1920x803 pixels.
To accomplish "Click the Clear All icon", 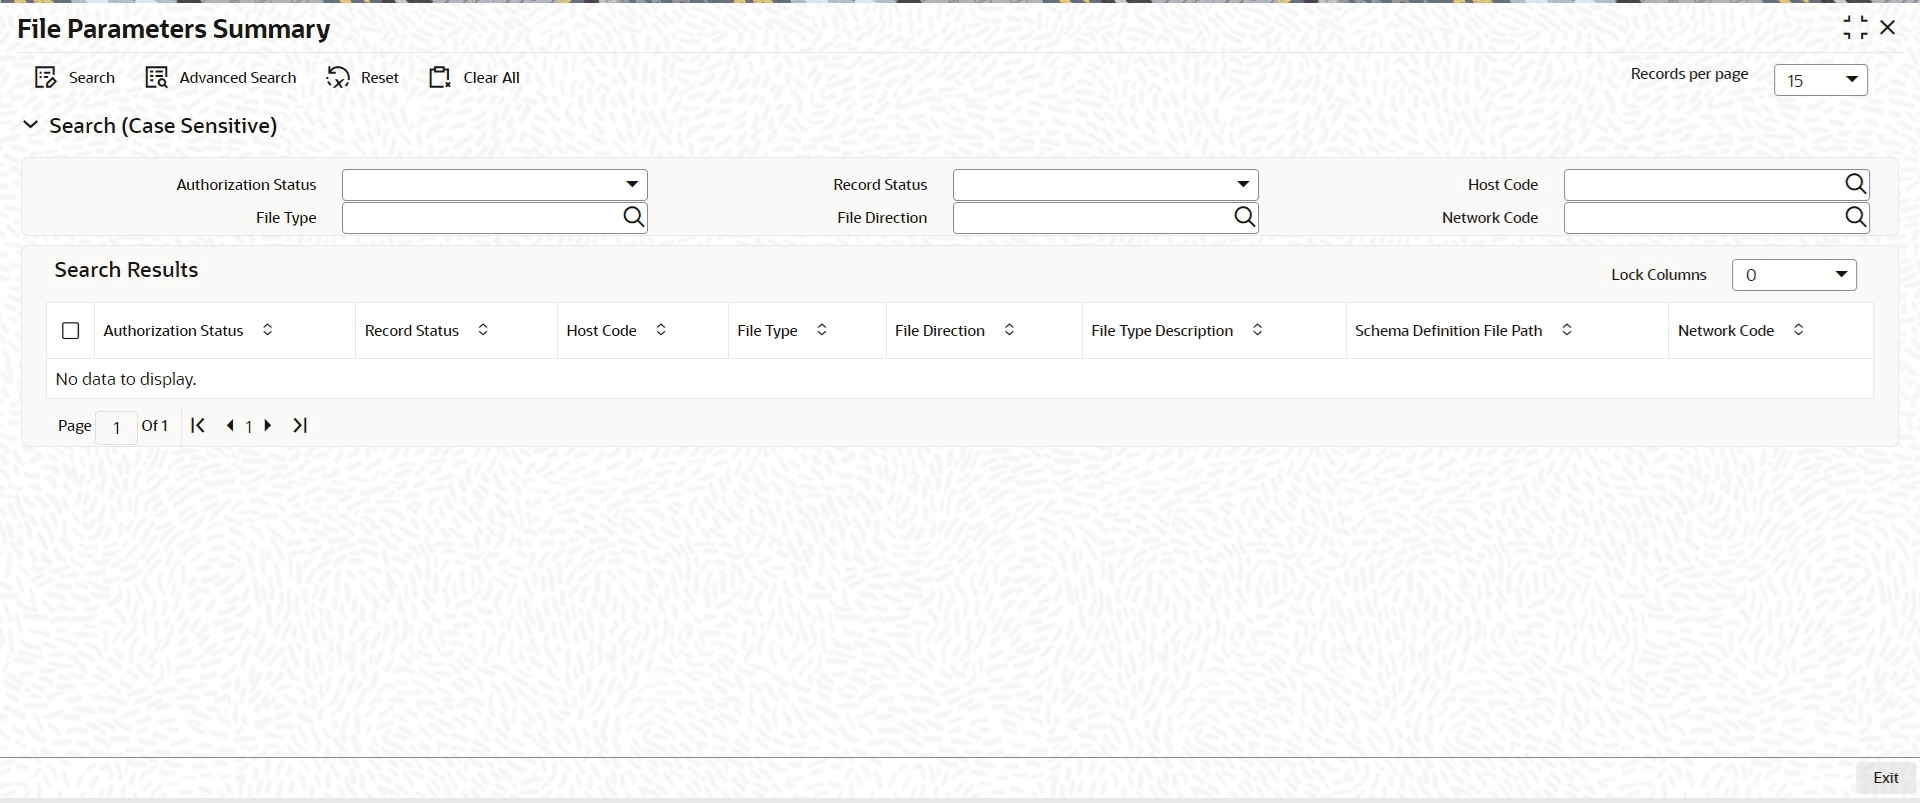I will (440, 78).
